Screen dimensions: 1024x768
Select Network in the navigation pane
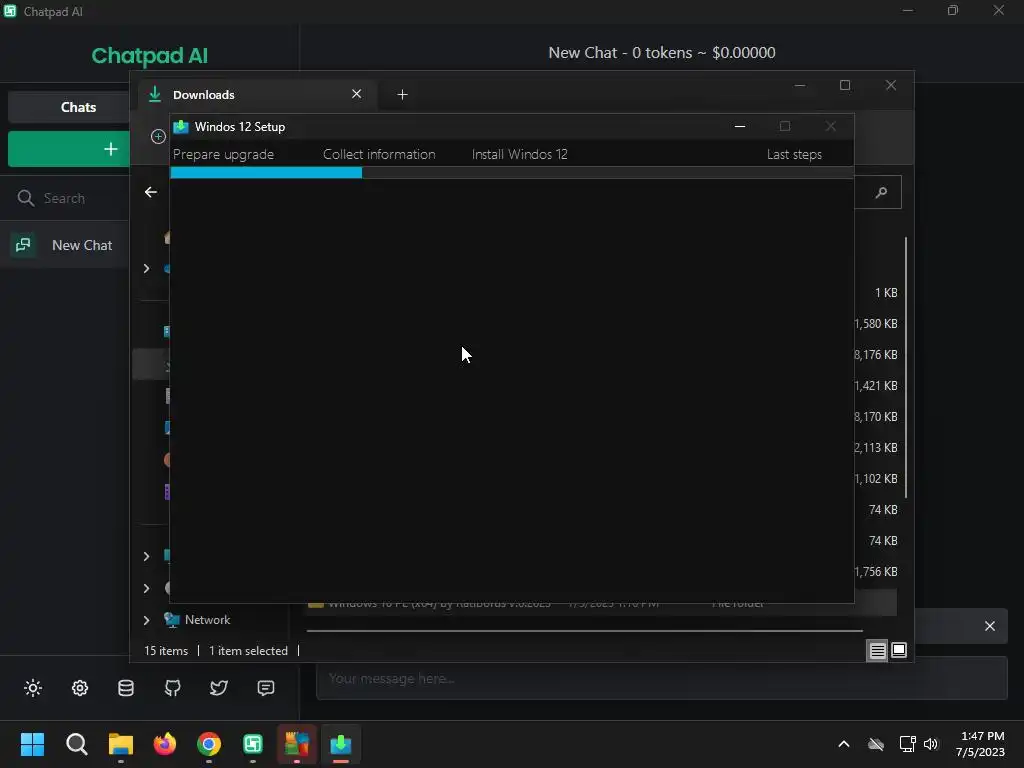point(207,620)
